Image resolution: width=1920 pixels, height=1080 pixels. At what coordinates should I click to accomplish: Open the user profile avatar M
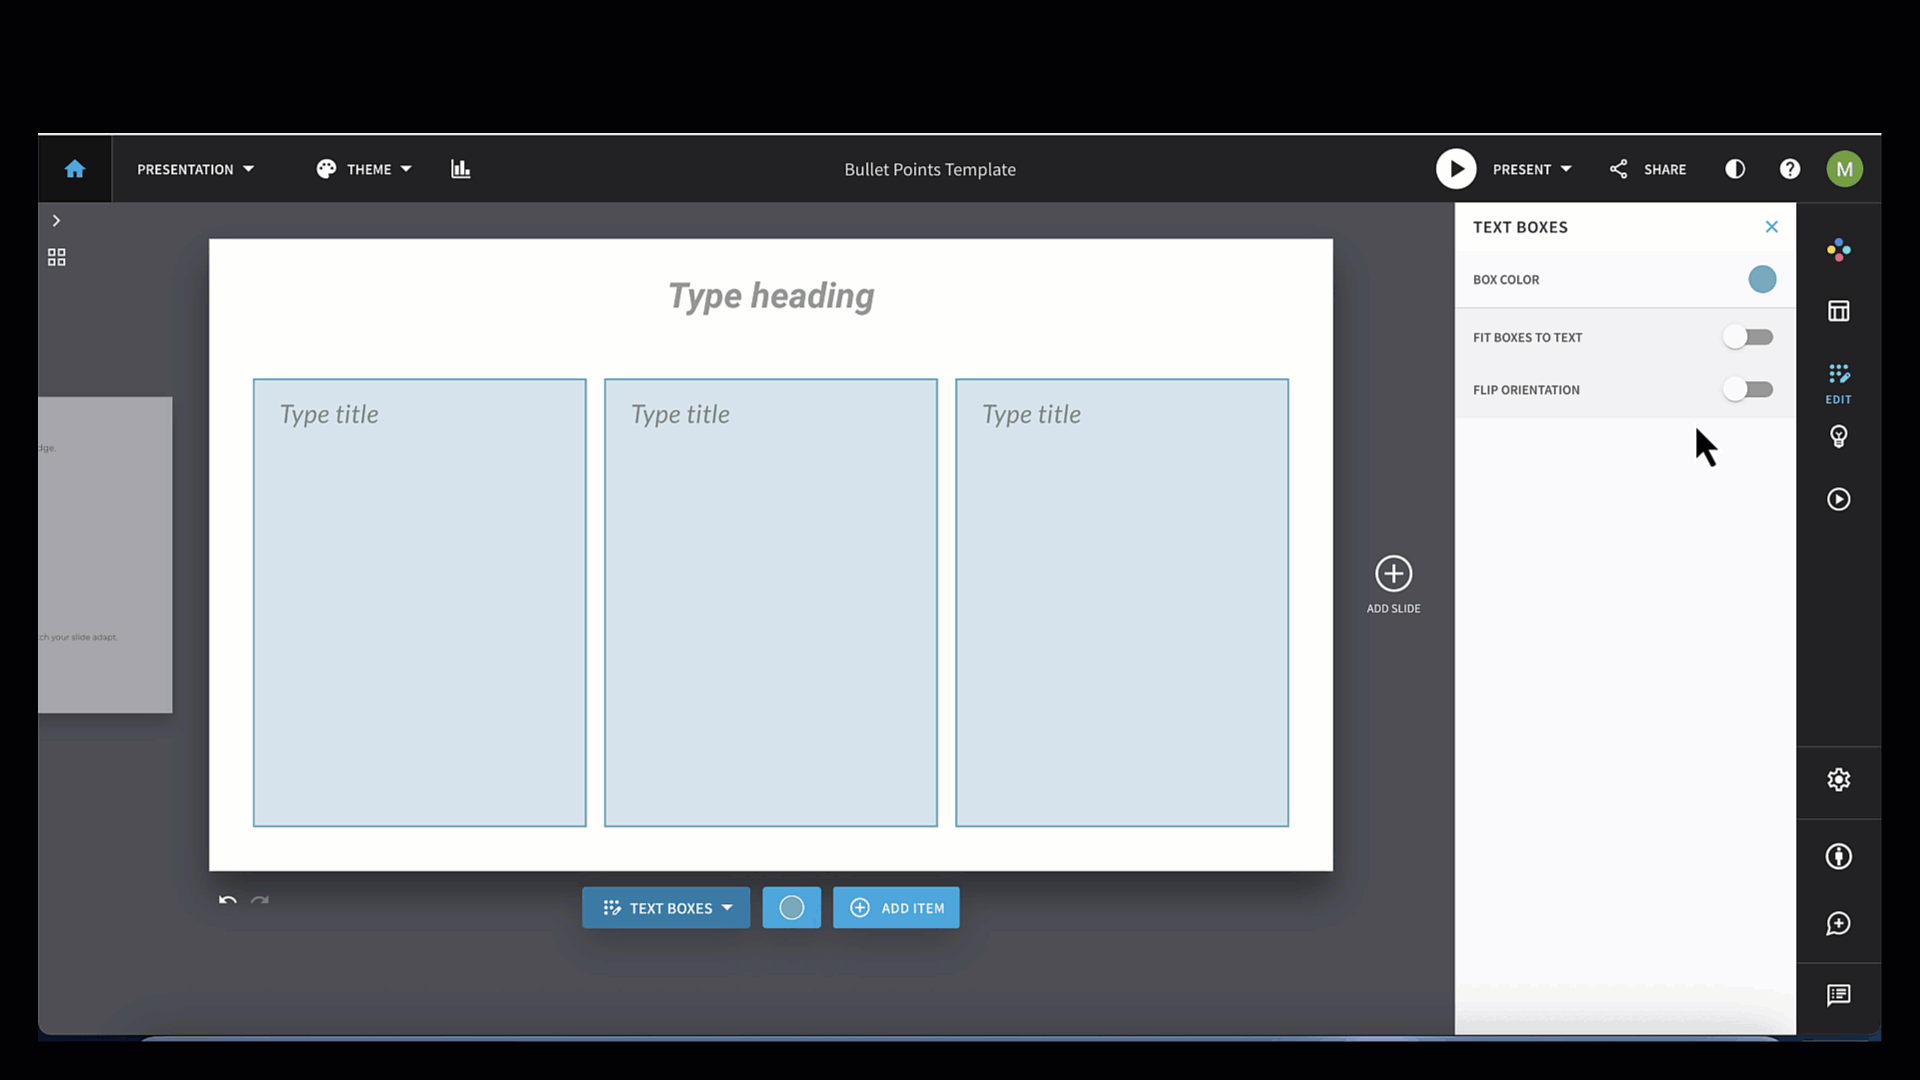[x=1844, y=169]
